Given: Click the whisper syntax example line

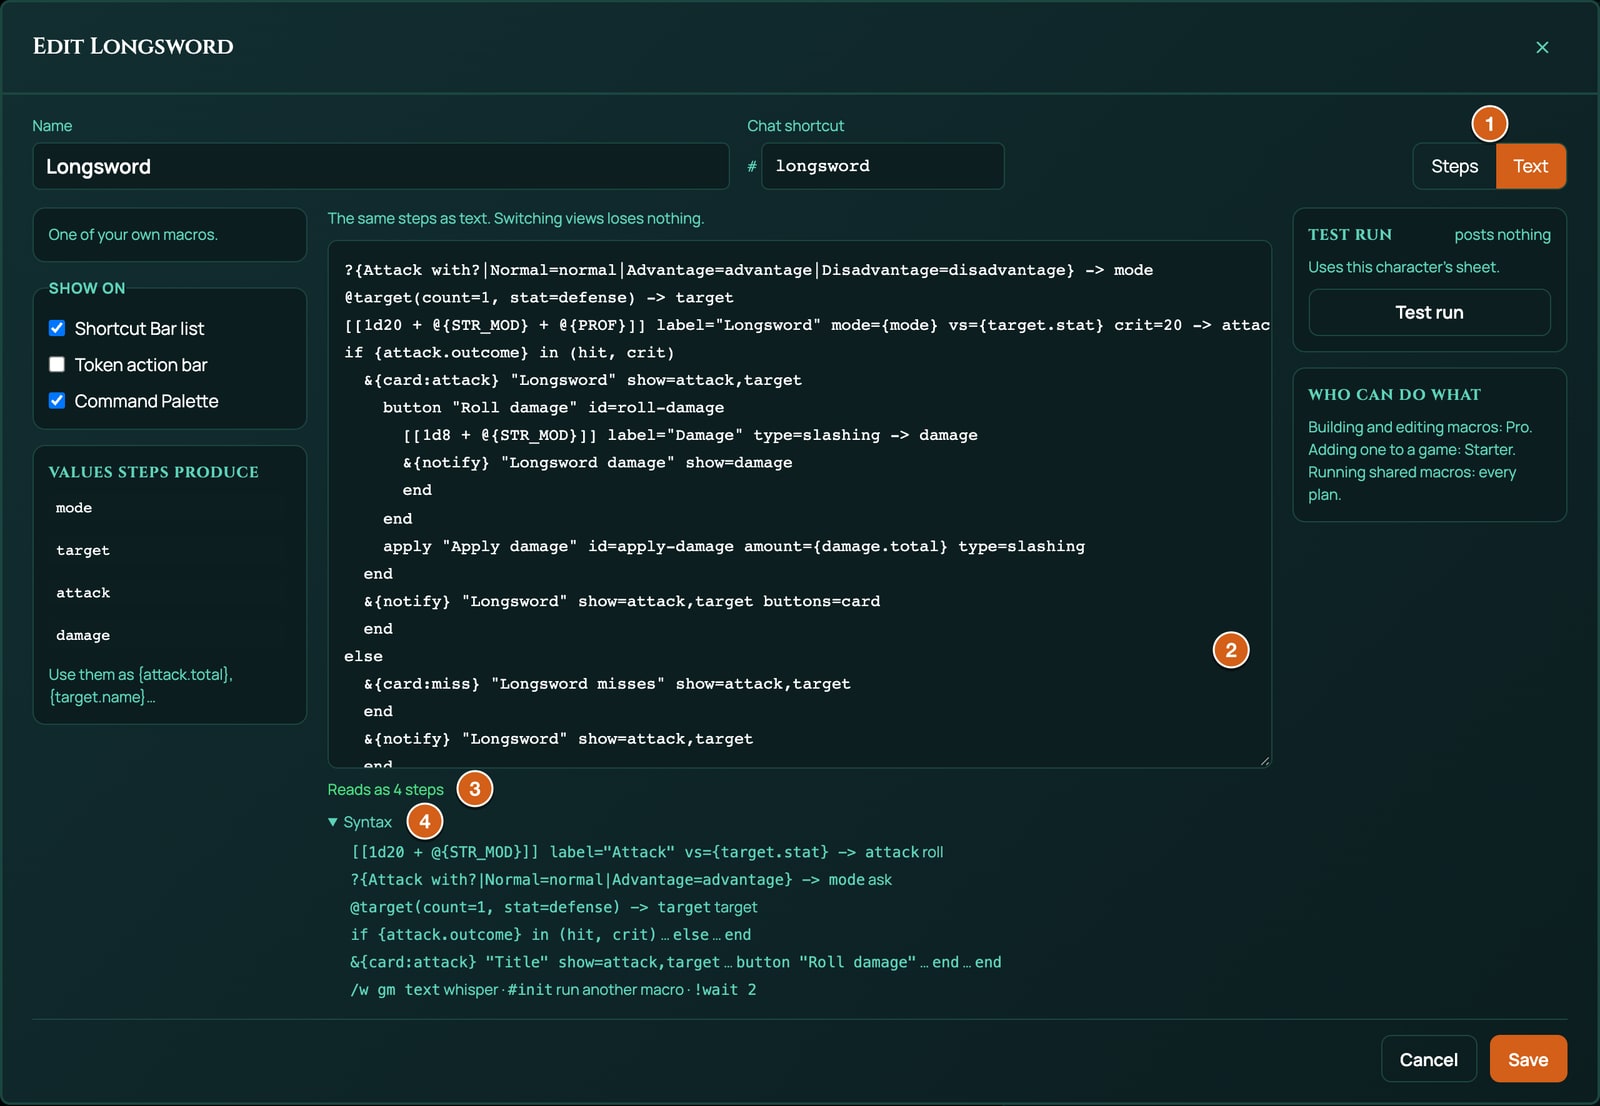Looking at the screenshot, I should [553, 990].
